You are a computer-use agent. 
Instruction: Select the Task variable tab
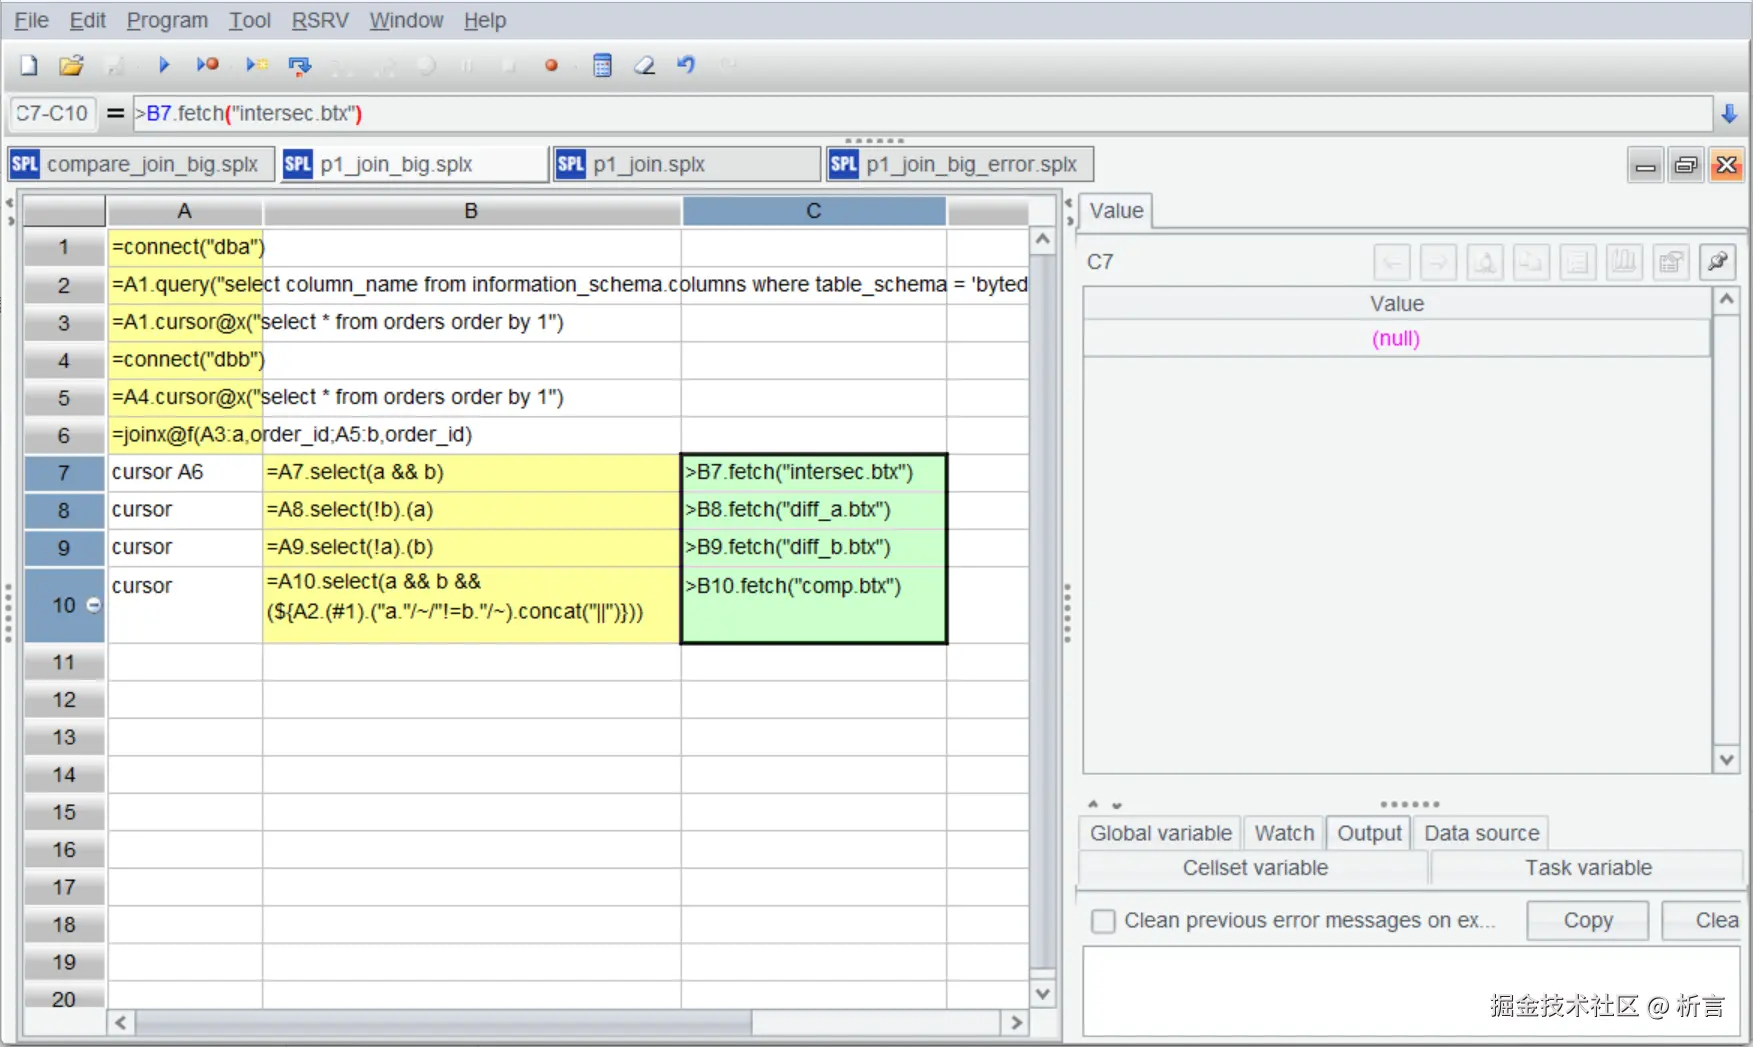coord(1588,868)
